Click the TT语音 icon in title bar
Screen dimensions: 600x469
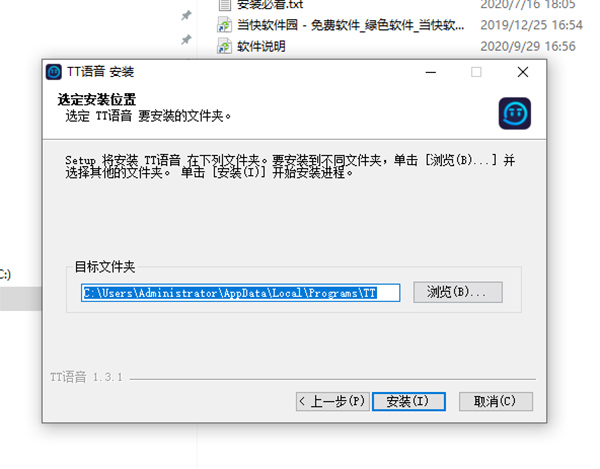point(54,72)
